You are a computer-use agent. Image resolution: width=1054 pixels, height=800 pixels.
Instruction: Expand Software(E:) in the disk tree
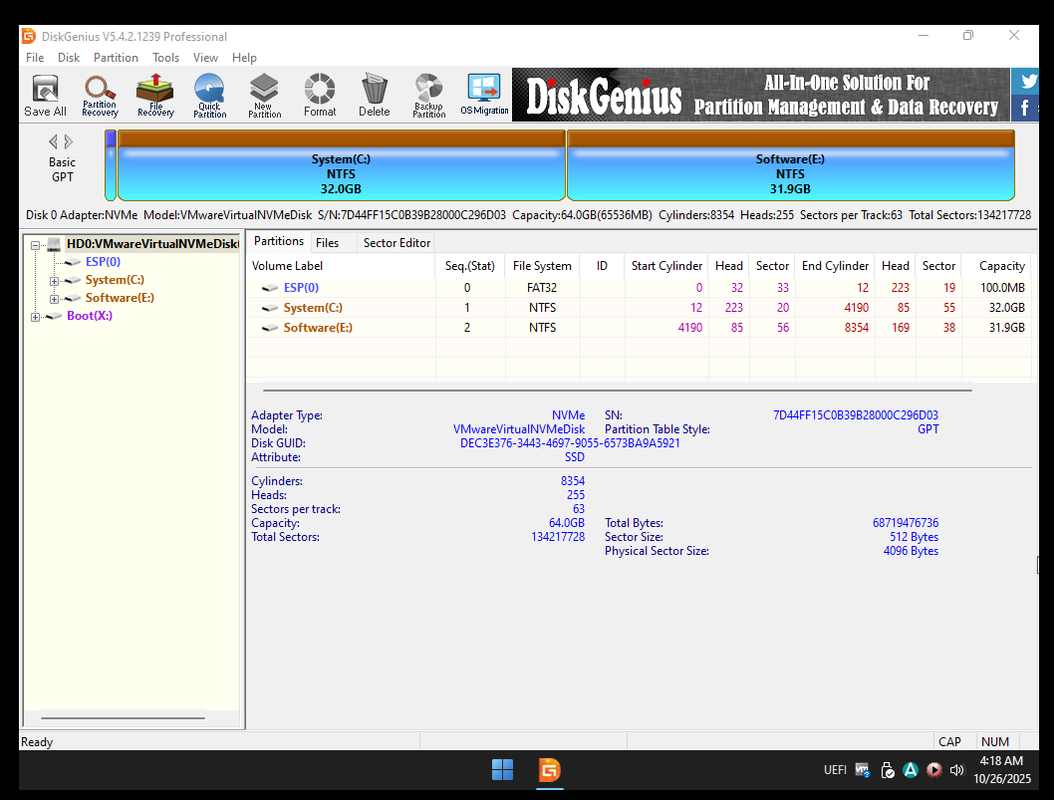pos(54,299)
